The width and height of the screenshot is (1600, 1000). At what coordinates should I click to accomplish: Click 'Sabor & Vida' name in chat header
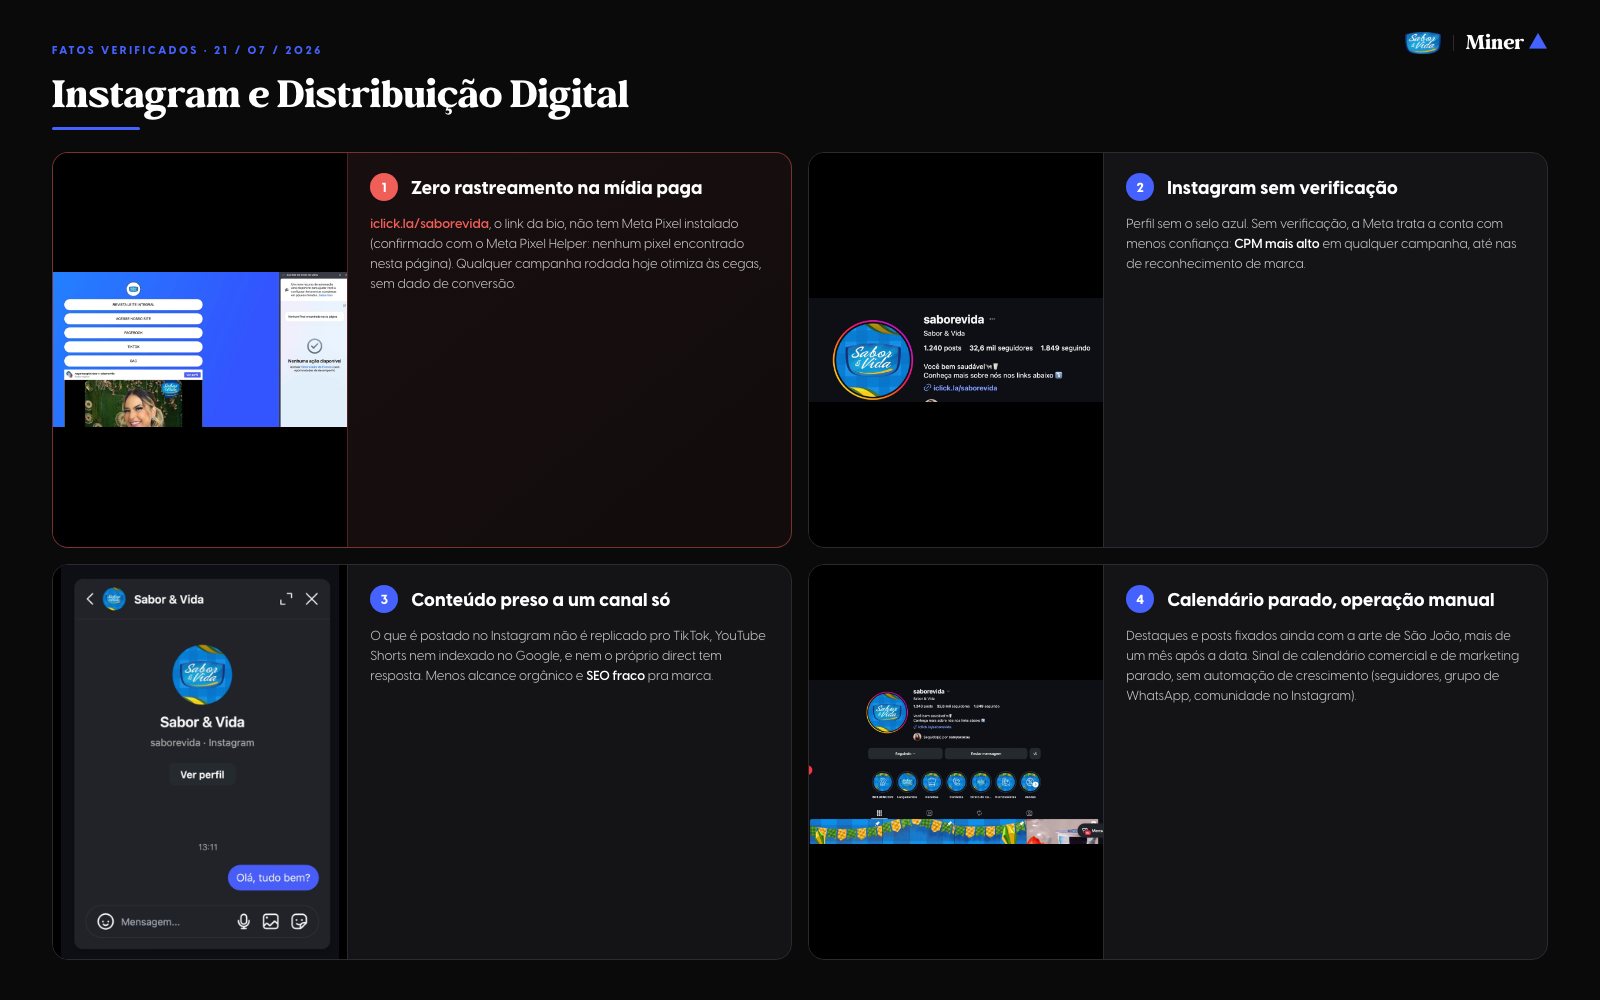[169, 600]
